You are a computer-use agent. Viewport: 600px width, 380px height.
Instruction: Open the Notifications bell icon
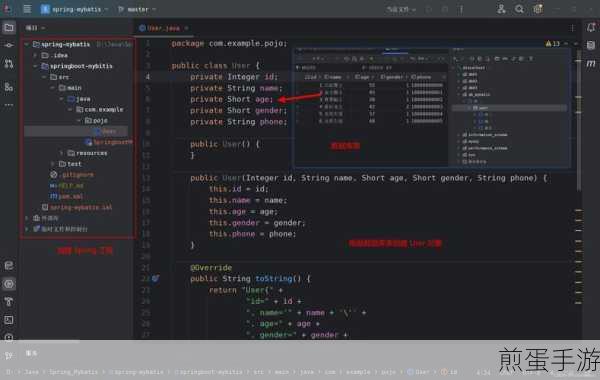click(x=591, y=27)
